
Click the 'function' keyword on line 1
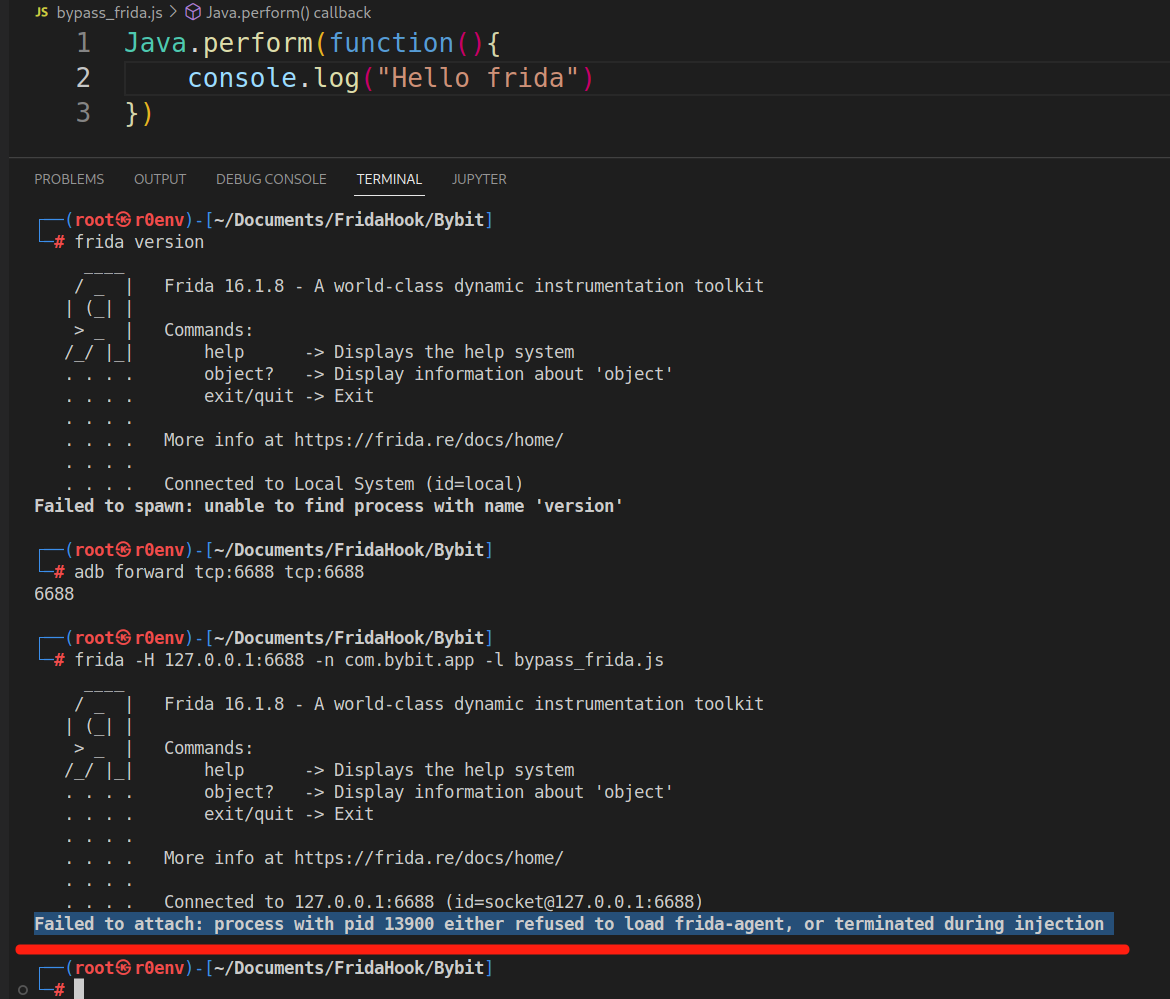(x=391, y=43)
